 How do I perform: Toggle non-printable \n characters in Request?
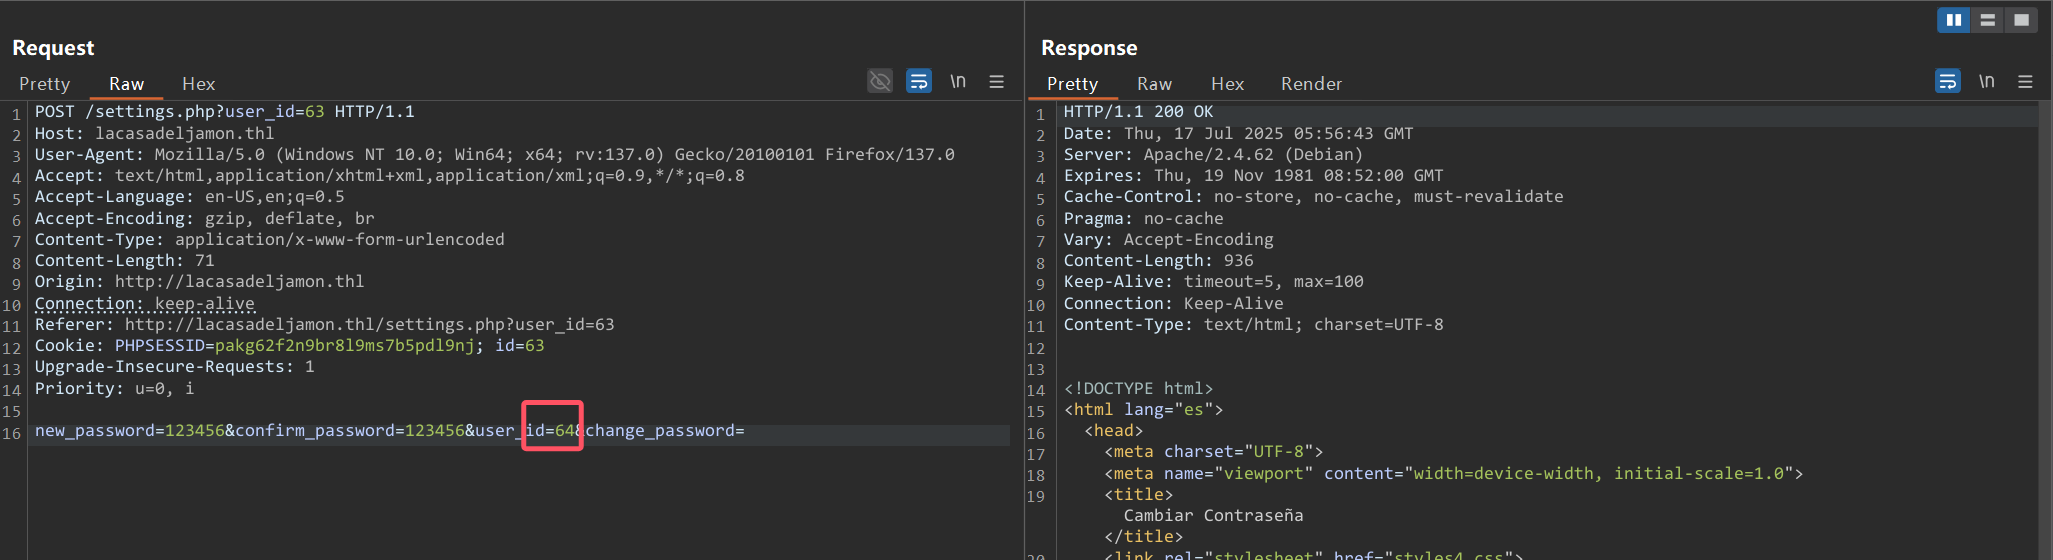[x=958, y=81]
